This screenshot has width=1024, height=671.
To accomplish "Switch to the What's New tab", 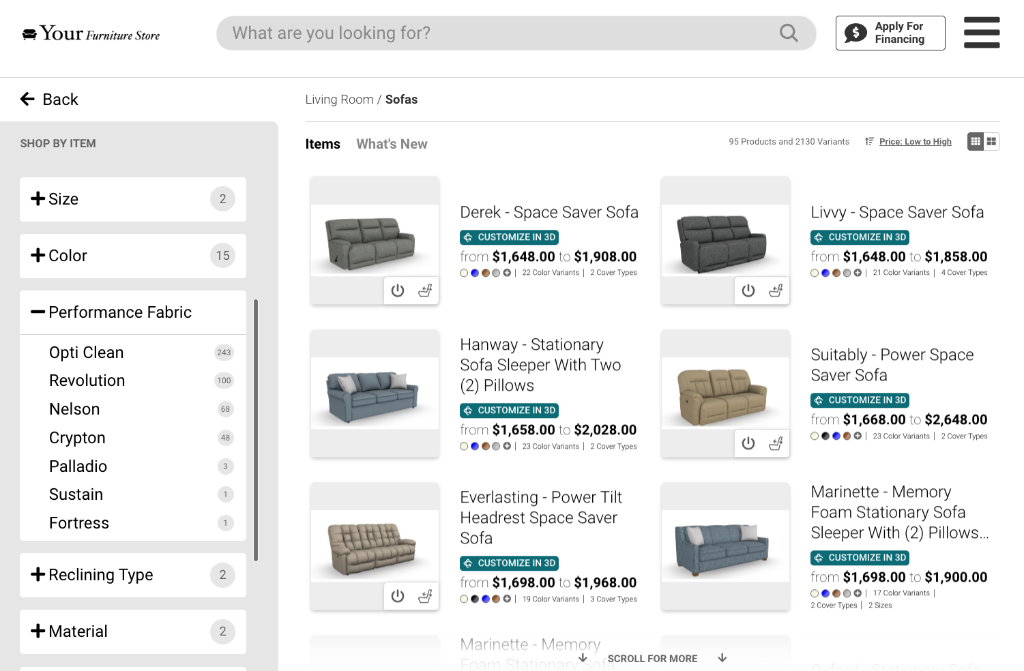I will [392, 144].
